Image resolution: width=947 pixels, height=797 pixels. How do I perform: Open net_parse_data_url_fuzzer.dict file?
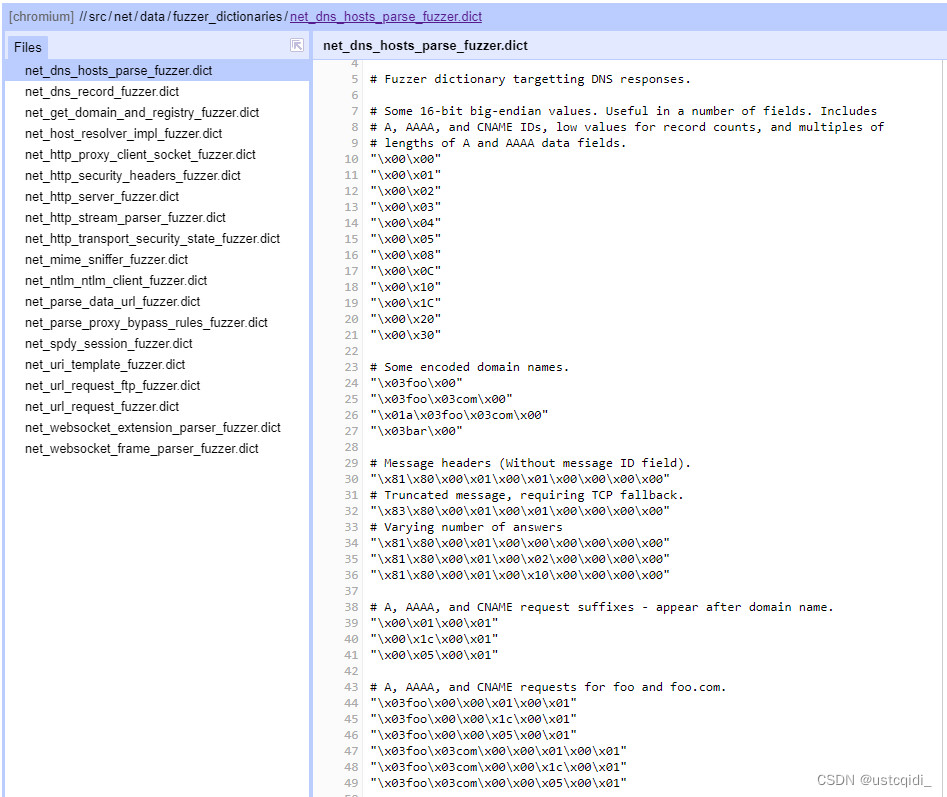tap(112, 302)
